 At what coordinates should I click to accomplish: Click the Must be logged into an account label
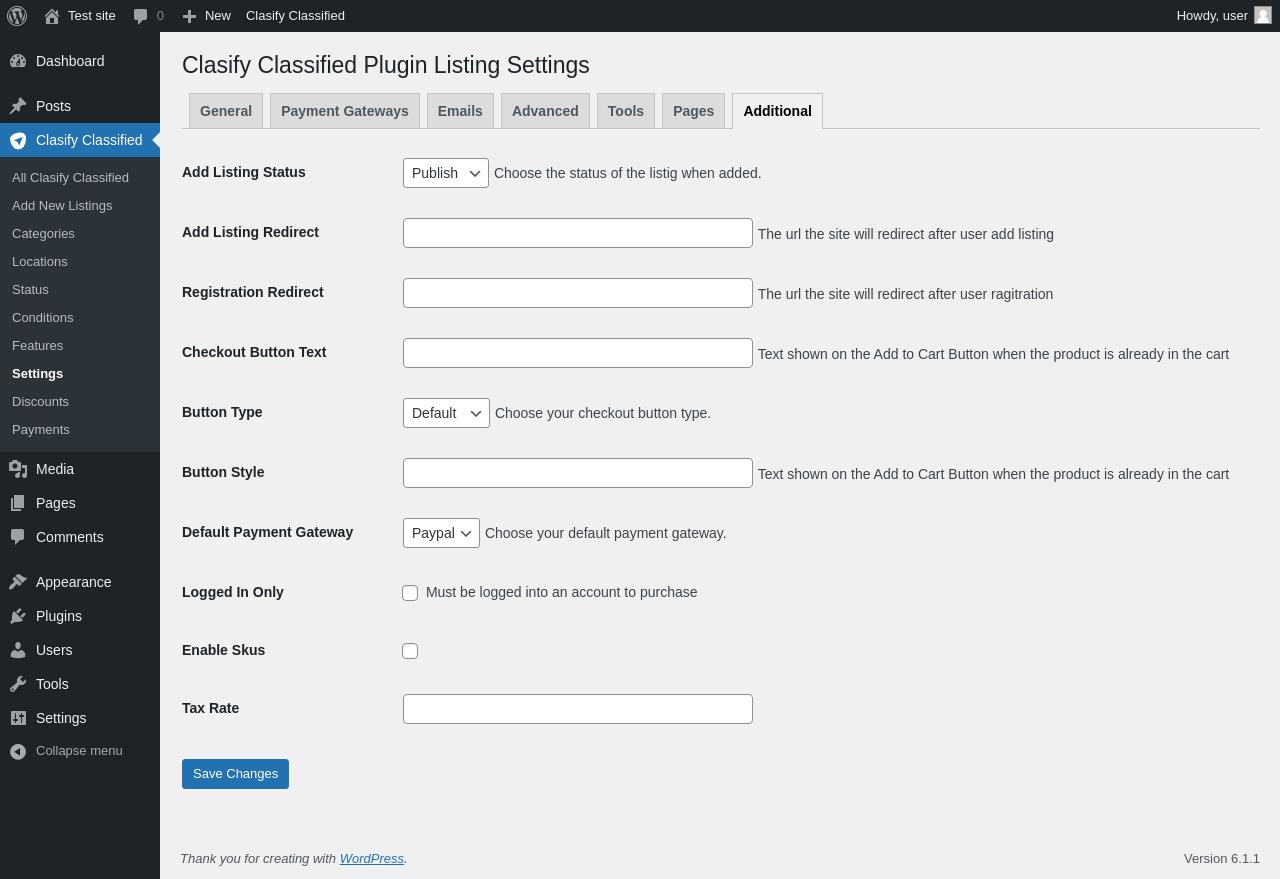(562, 592)
